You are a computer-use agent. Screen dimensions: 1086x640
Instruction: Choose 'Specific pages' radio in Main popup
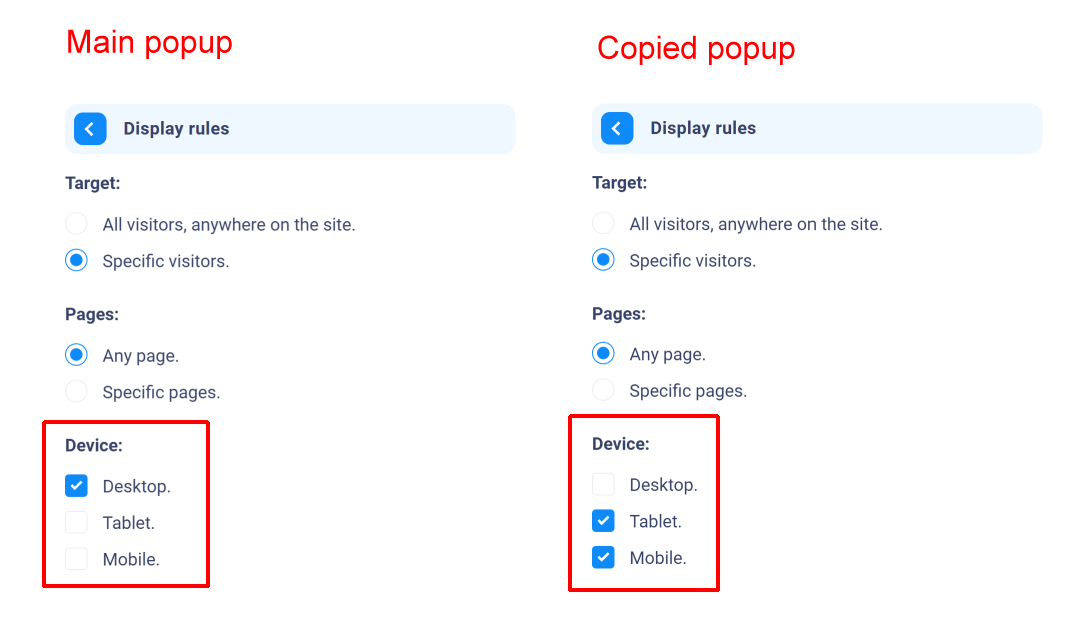coord(76,391)
